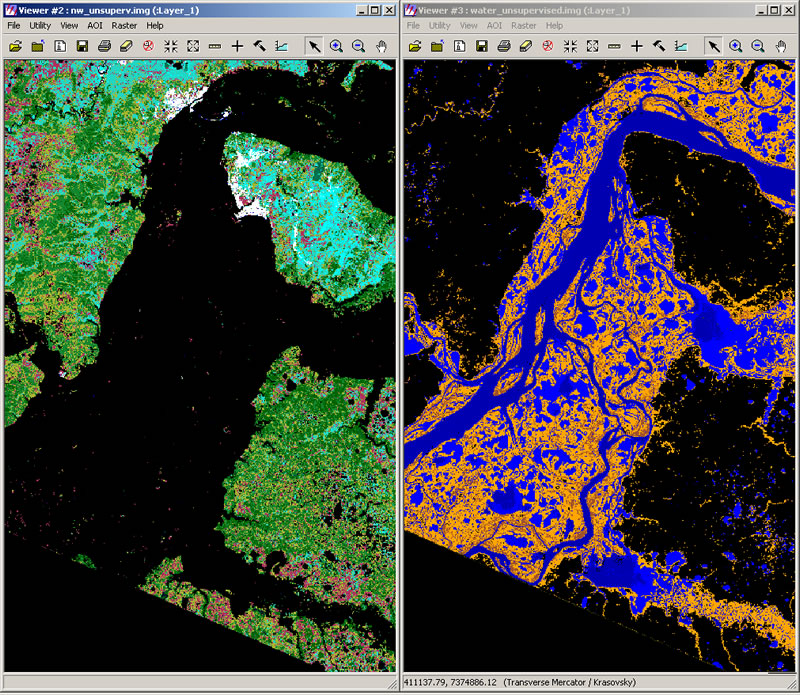
Task: Click the Save icon in Viewer #2
Action: [x=82, y=46]
